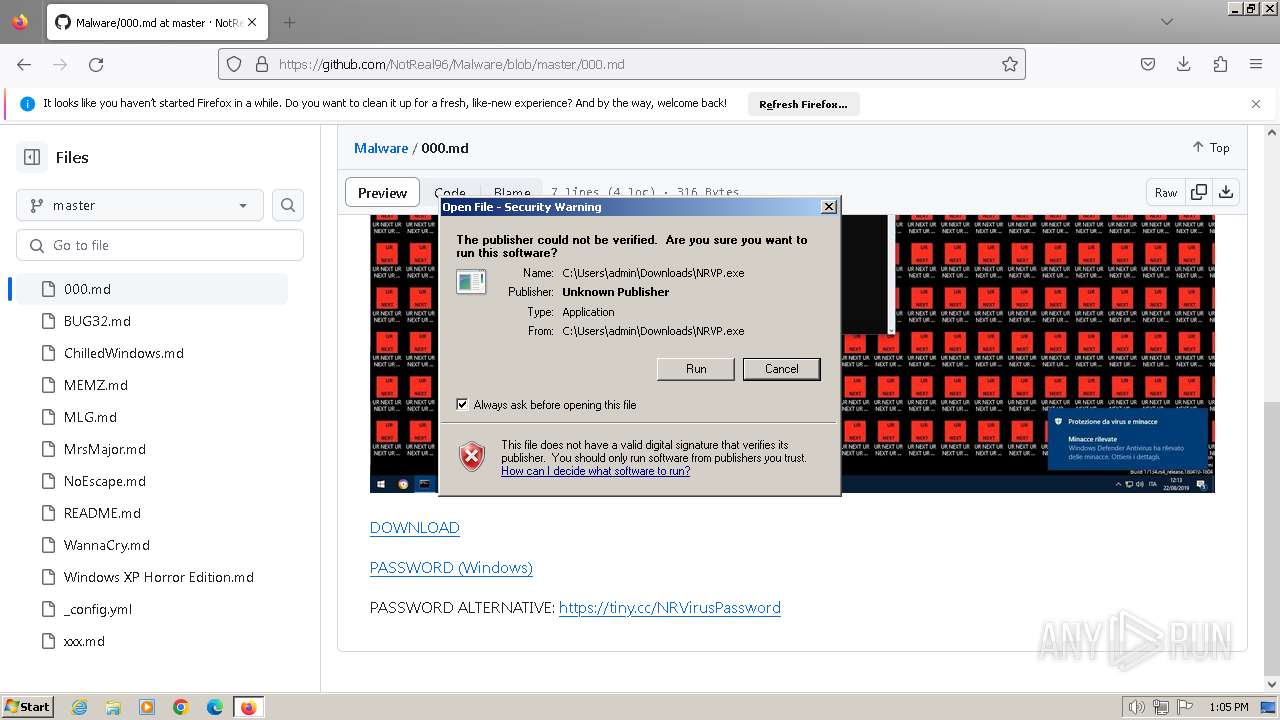The width and height of the screenshot is (1280, 720).
Task: Open the Raw file view
Action: (1166, 192)
